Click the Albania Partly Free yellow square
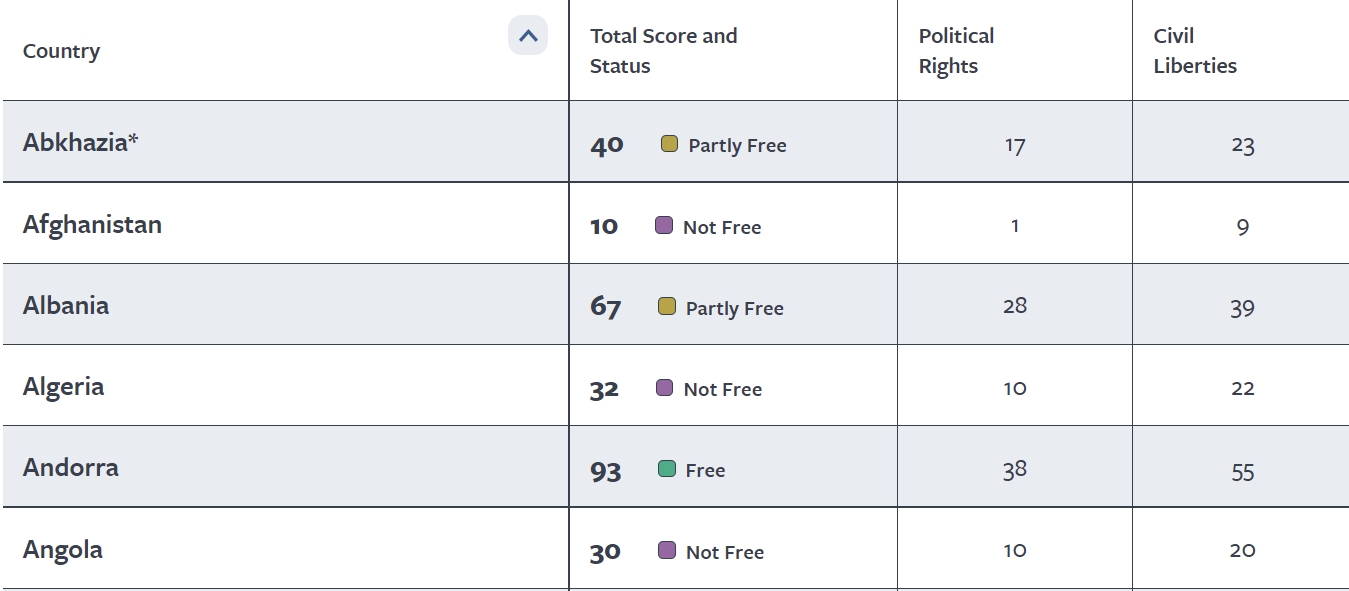Viewport: 1349px width, 591px height. [x=667, y=306]
